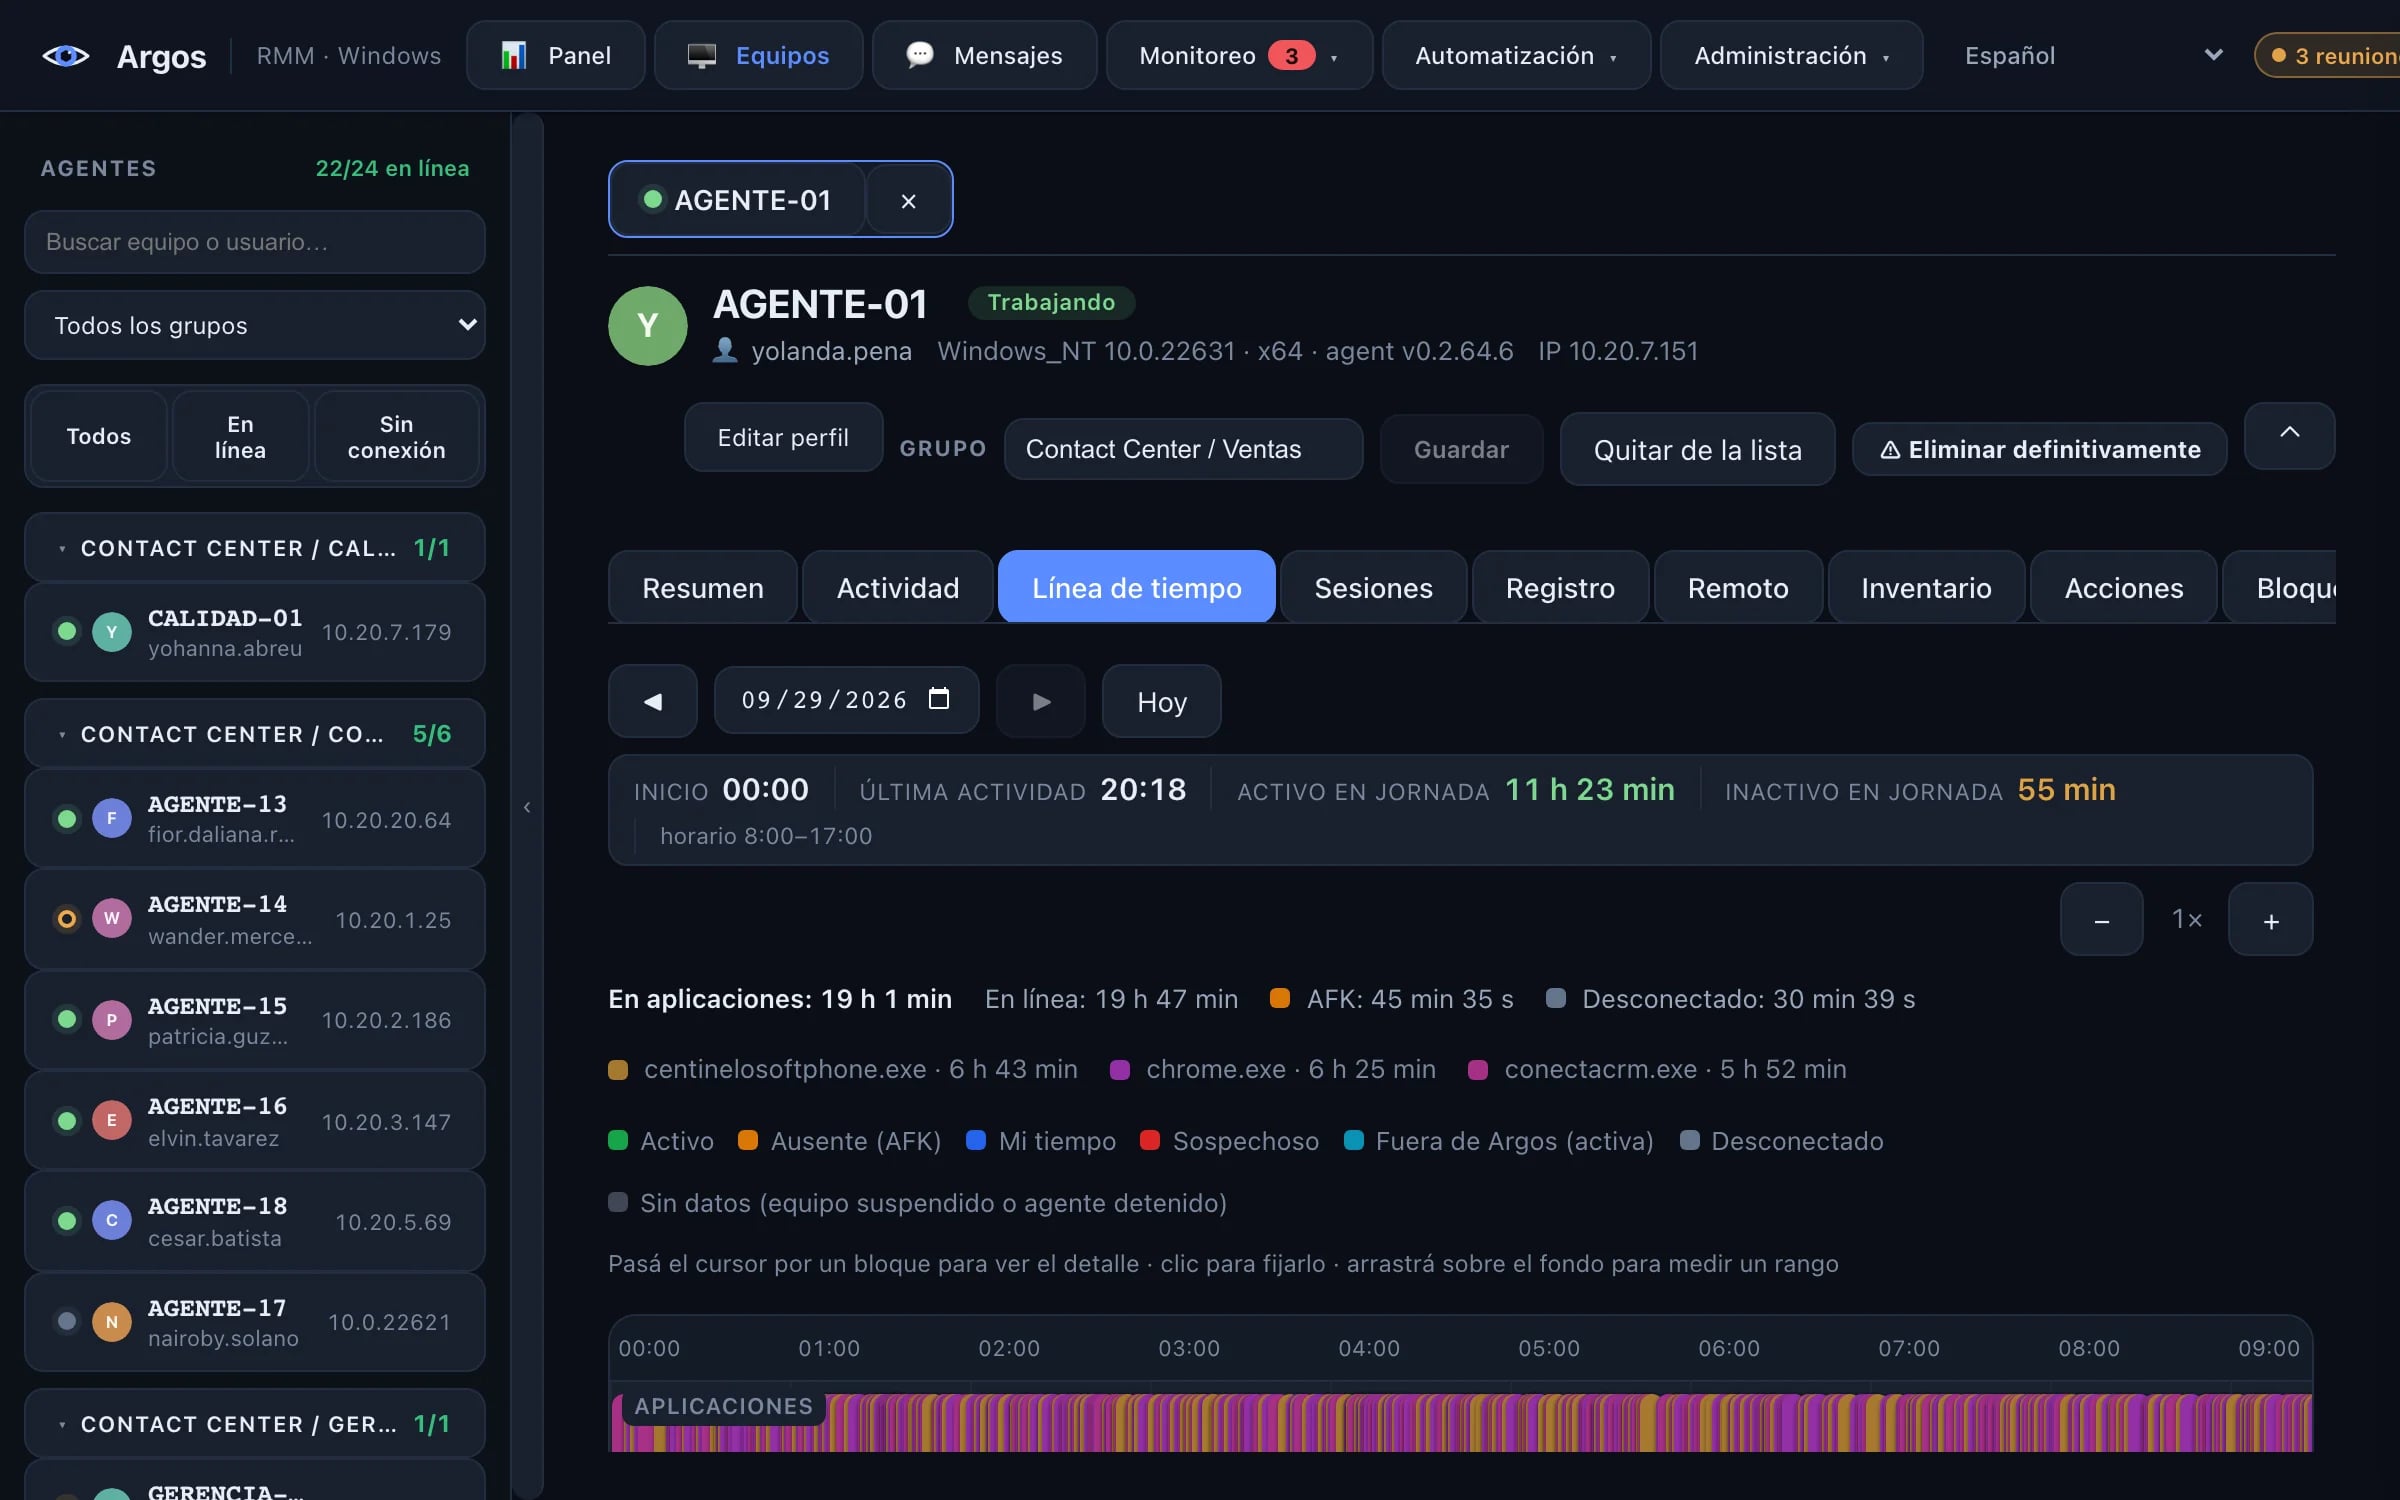Open the Panel page

[555, 56]
